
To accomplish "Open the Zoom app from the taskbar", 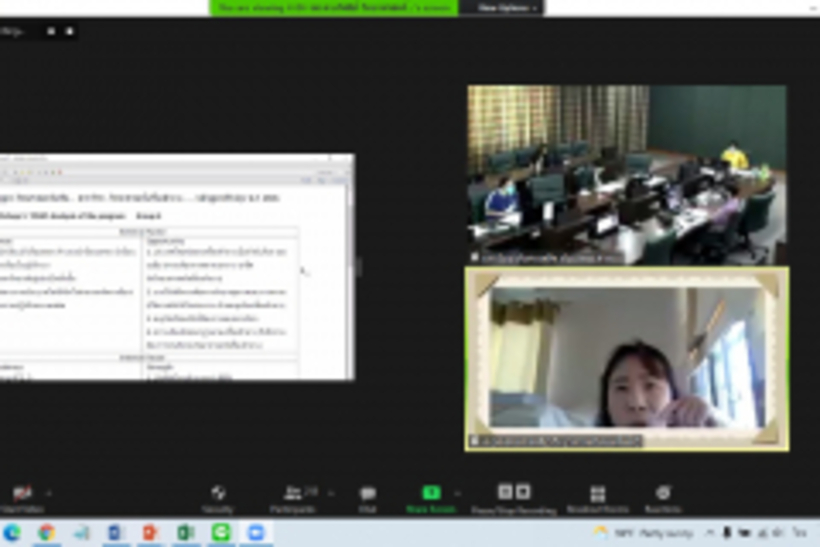I will [256, 532].
